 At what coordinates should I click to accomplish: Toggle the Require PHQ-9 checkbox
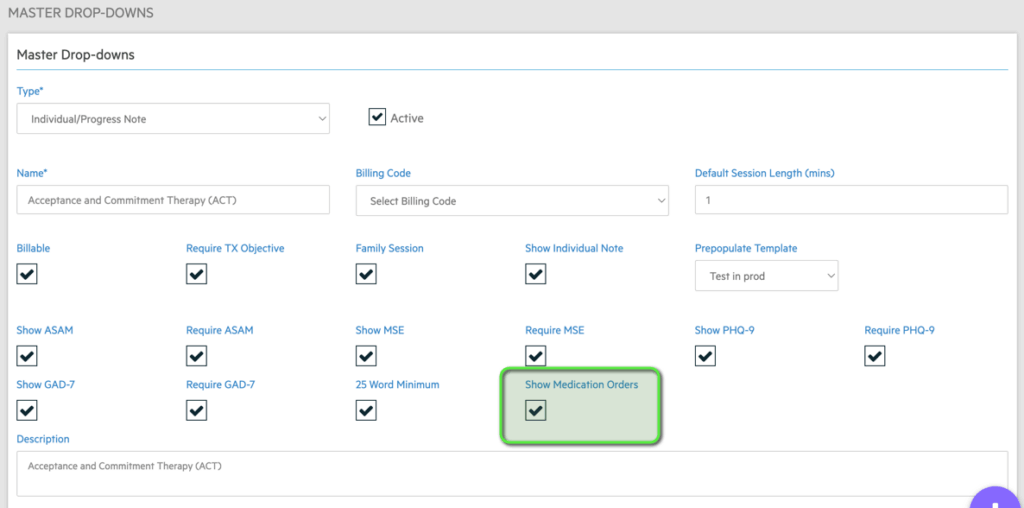coord(875,356)
